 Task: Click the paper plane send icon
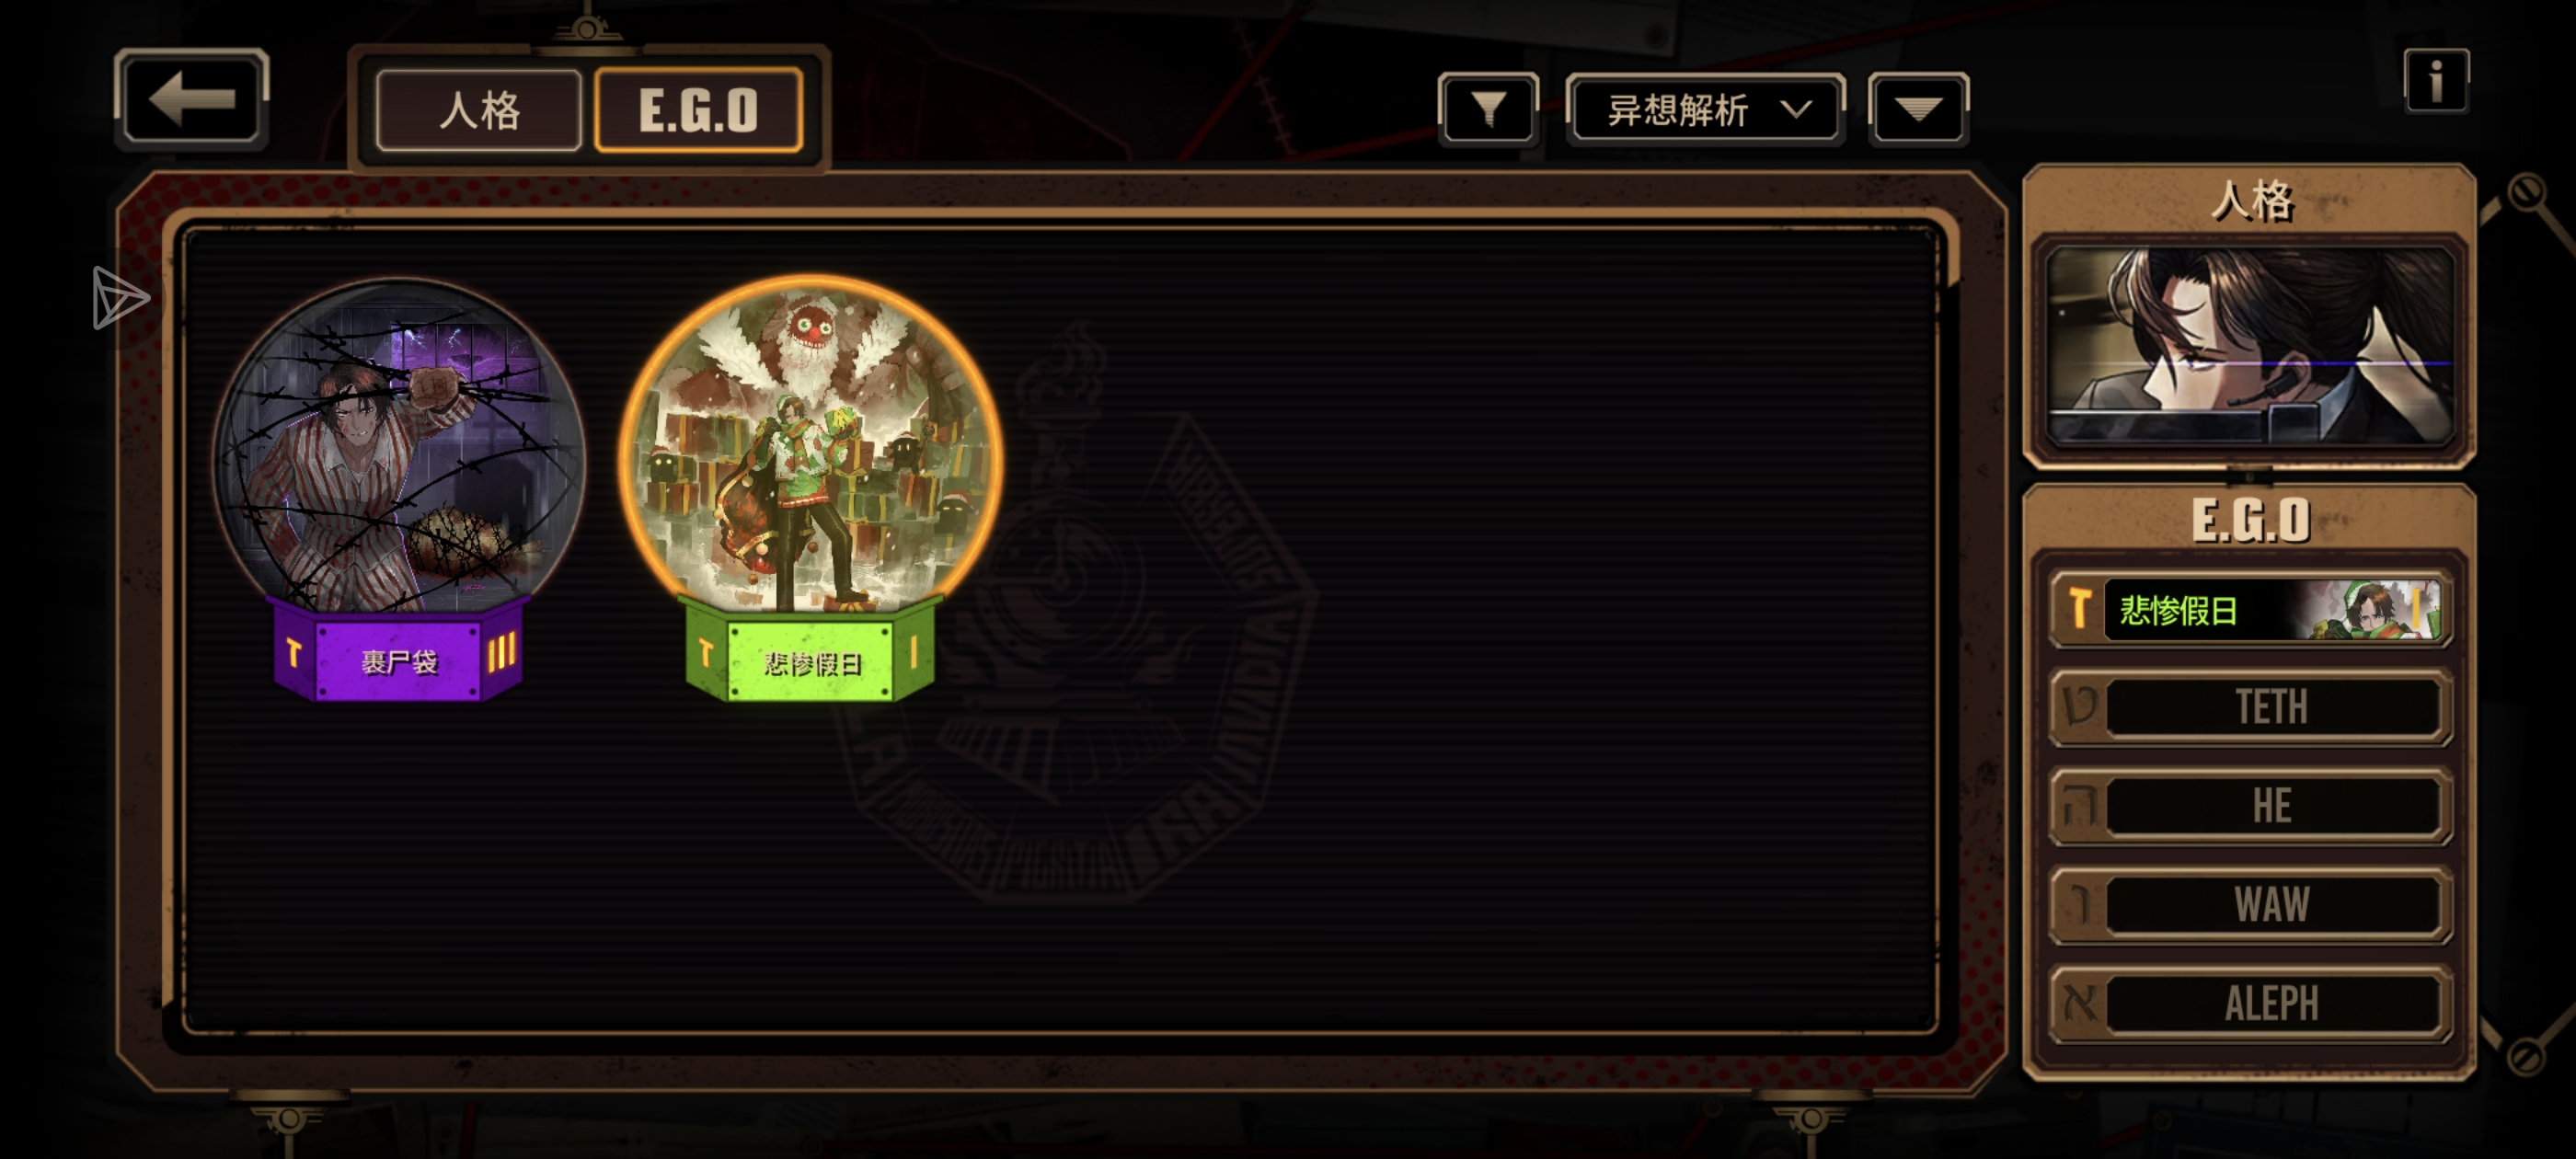[120, 297]
